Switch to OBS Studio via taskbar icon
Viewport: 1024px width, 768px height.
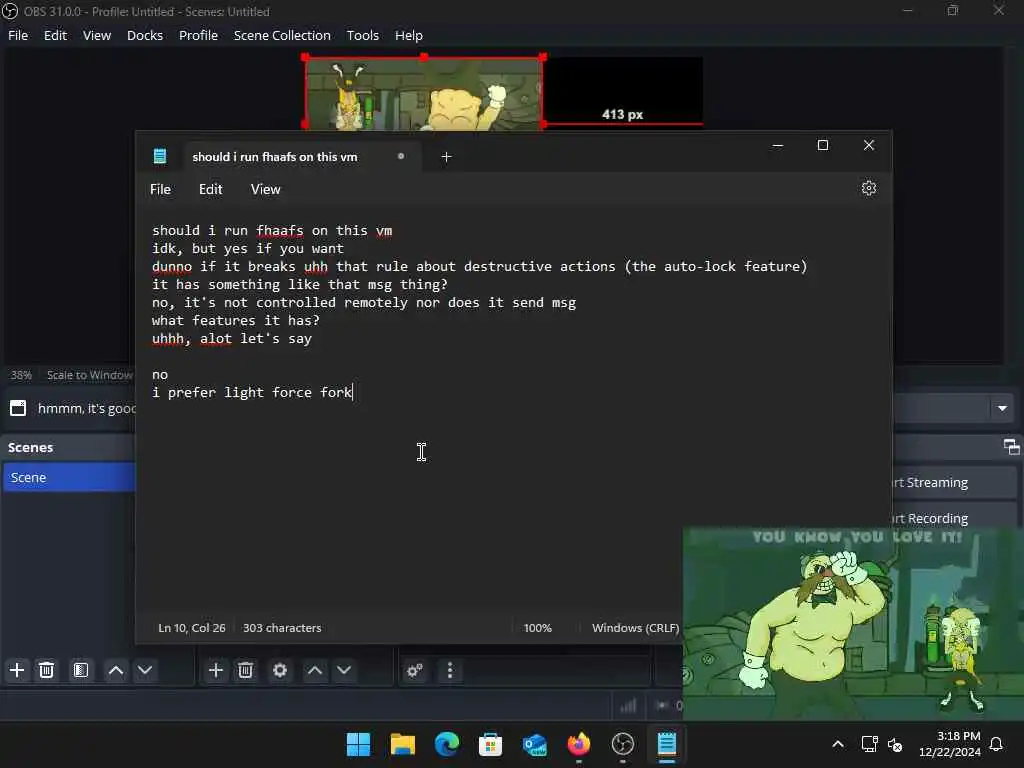(622, 744)
